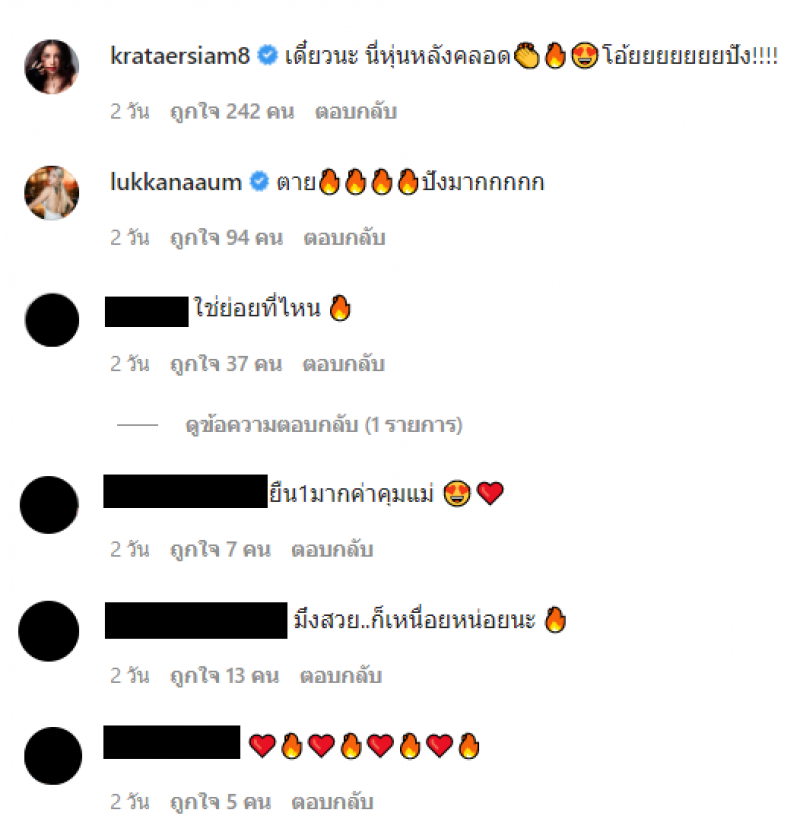Viewport: 800px width, 835px height.
Task: View the 242 likes on krataersiam8's comment
Action: [x=232, y=112]
